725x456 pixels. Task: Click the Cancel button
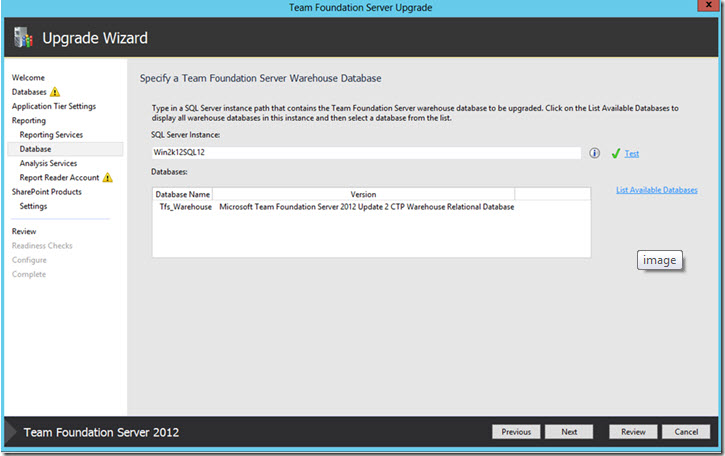point(686,431)
